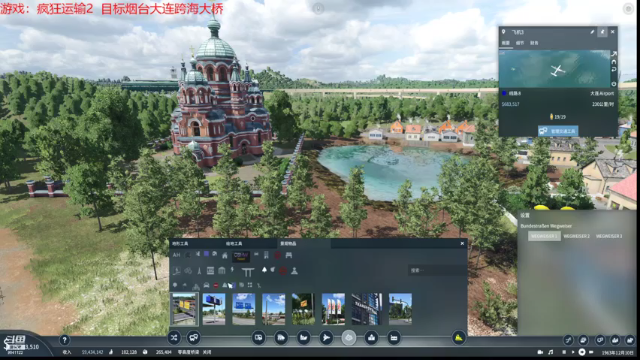The width and height of the screenshot is (640, 360).
Task: Open the rail construction menu icon
Action: (x=281, y=338)
